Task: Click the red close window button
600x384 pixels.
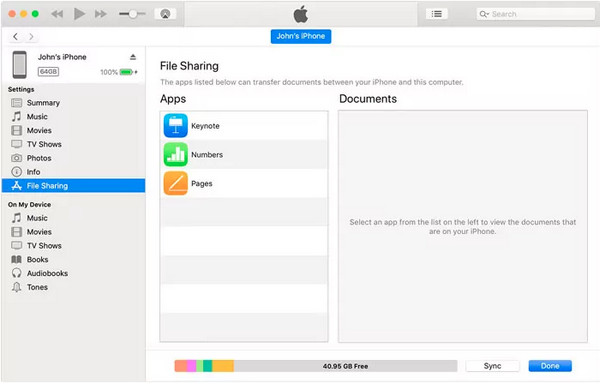Action: 12,14
